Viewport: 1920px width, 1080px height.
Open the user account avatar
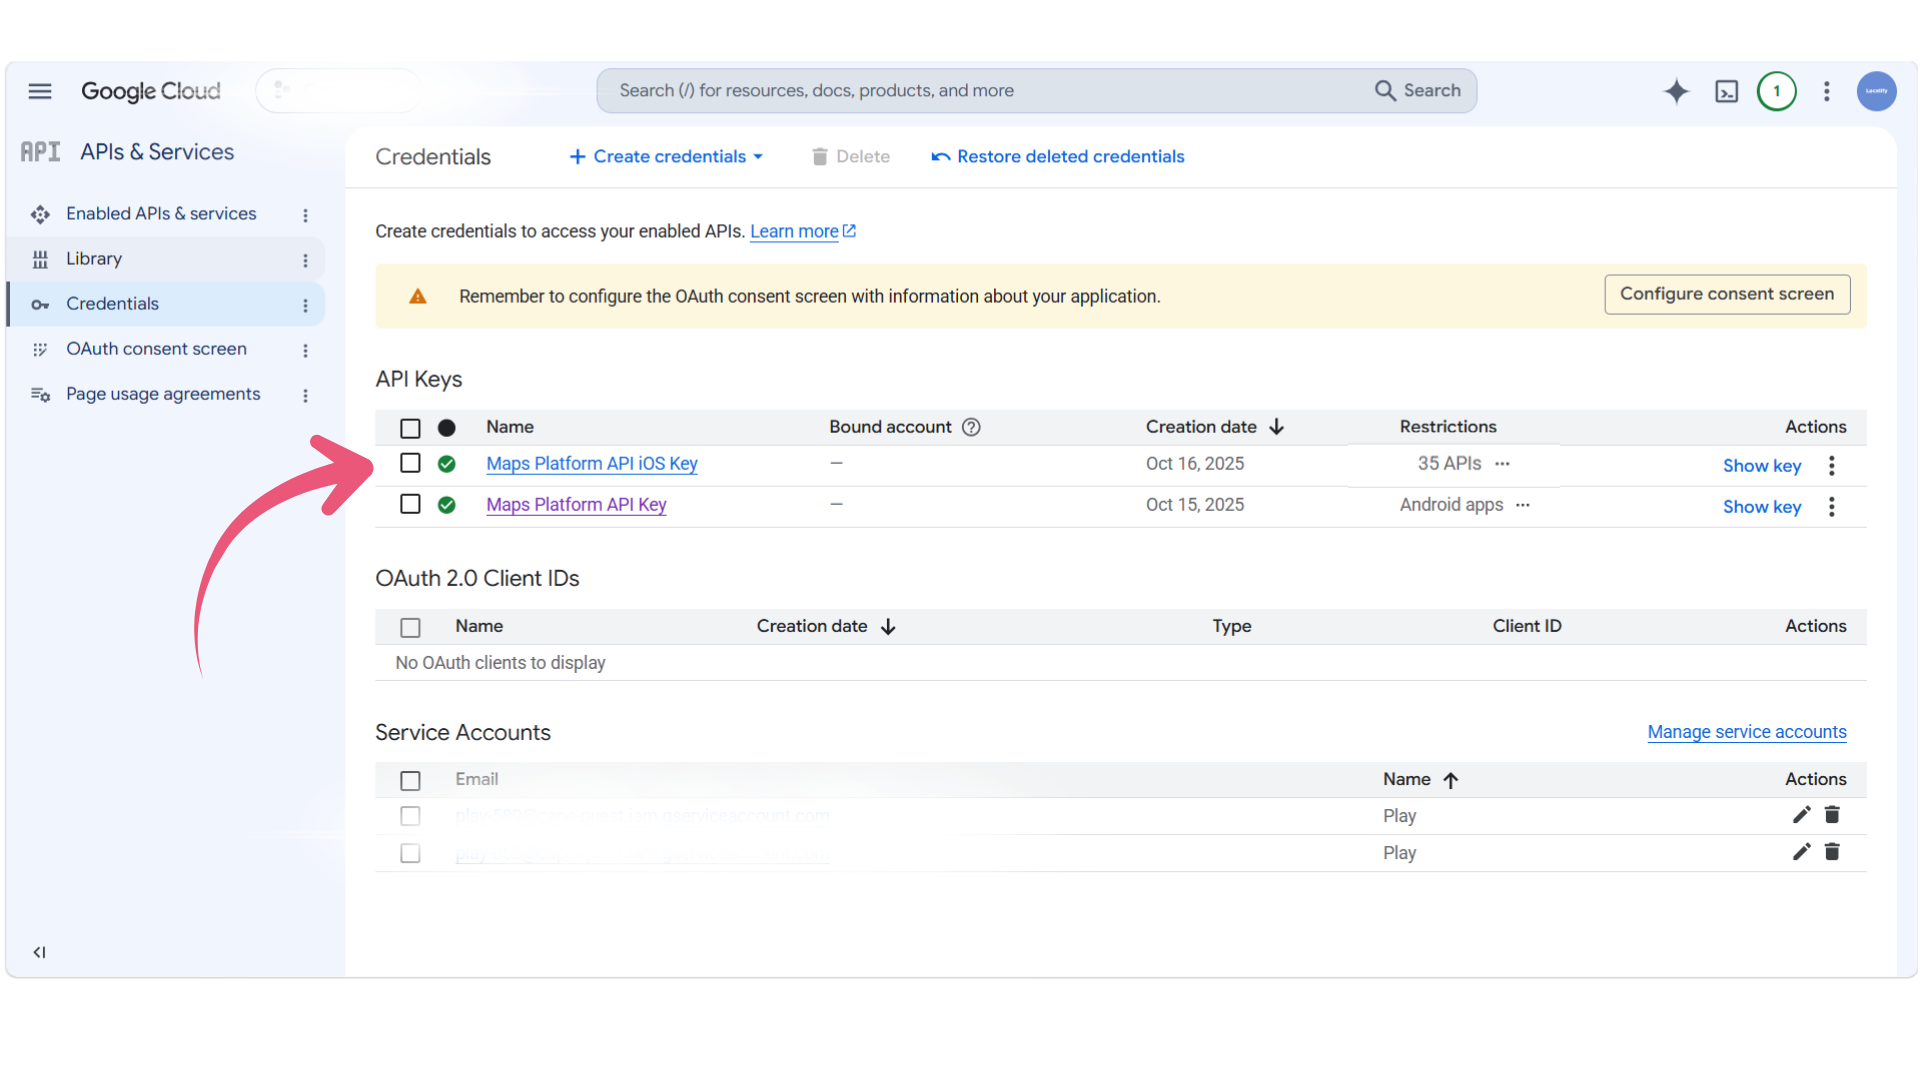point(1876,91)
